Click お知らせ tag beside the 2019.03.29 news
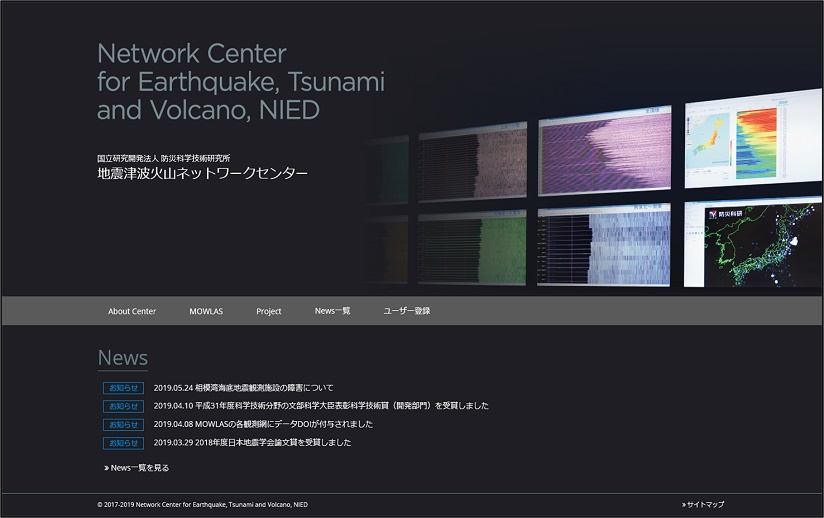Image resolution: width=824 pixels, height=518 pixels. pyautogui.click(x=123, y=443)
